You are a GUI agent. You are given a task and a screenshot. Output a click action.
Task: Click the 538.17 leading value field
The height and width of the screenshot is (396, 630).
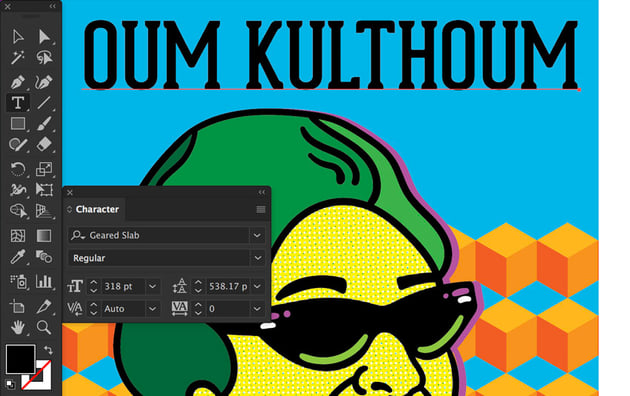228,286
